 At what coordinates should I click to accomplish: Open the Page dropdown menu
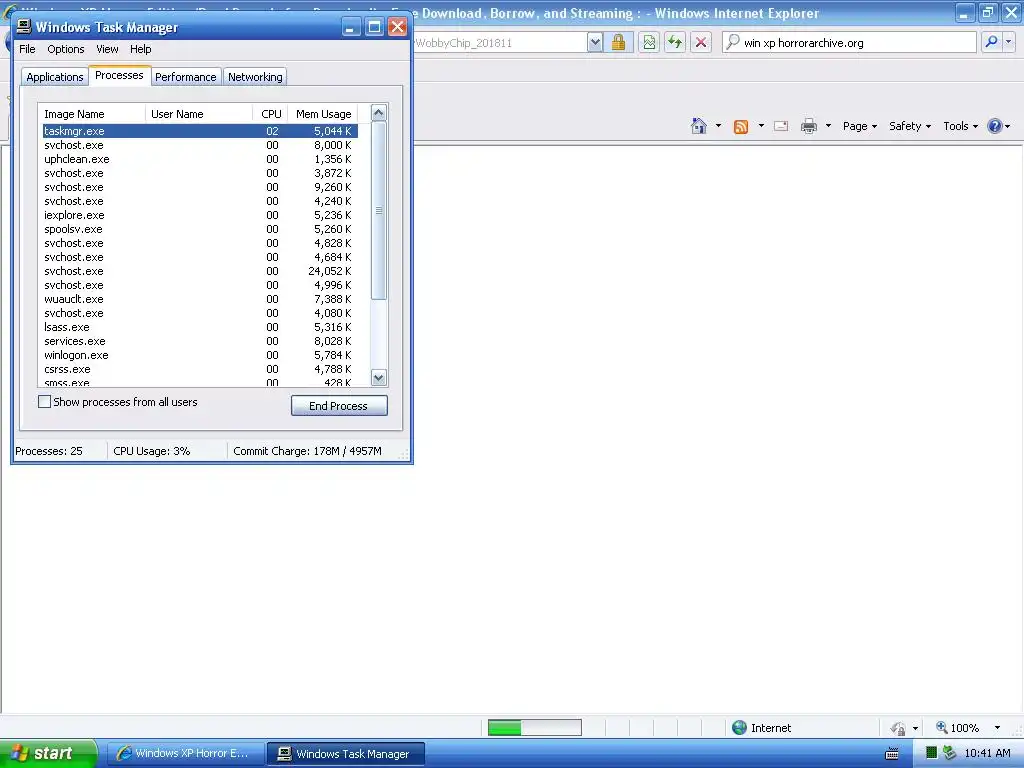point(859,126)
